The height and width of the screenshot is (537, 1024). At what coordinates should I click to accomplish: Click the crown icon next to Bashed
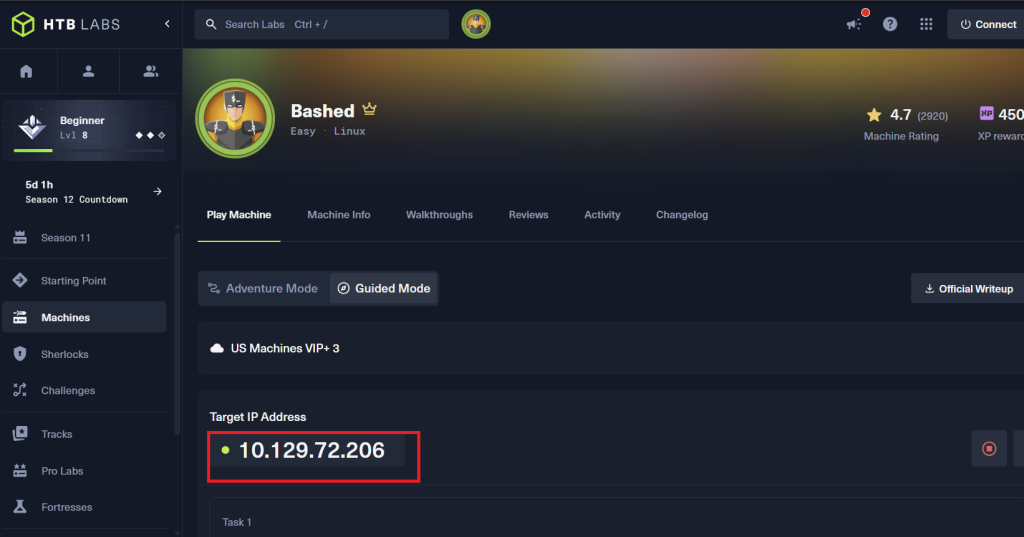[x=370, y=109]
